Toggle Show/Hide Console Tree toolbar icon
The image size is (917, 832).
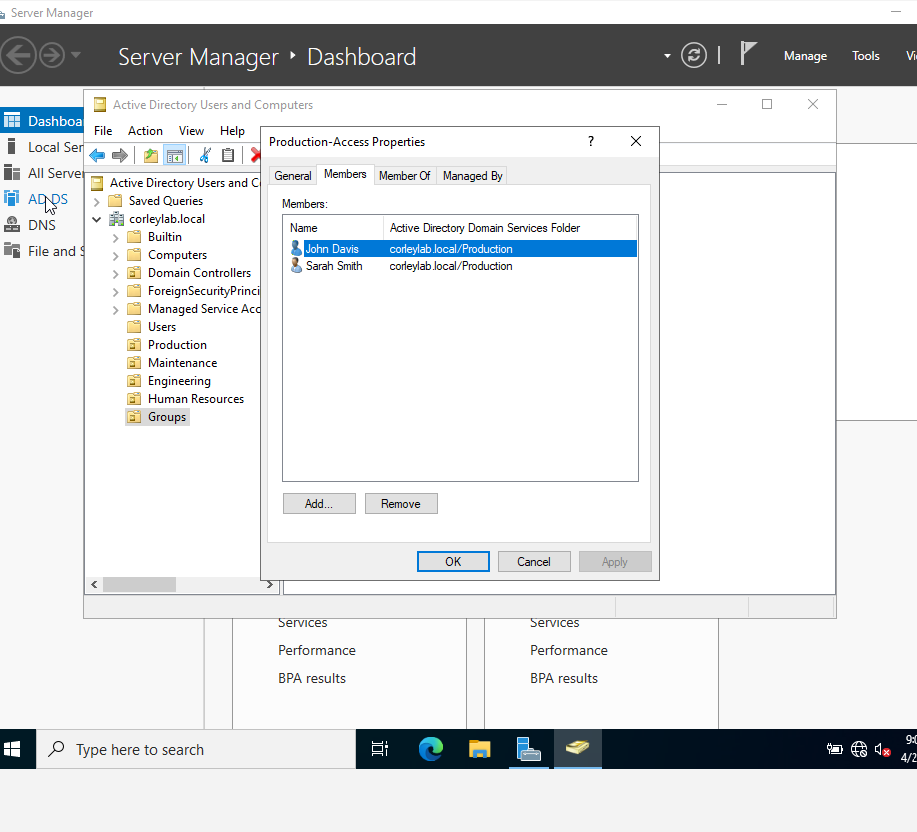click(174, 156)
